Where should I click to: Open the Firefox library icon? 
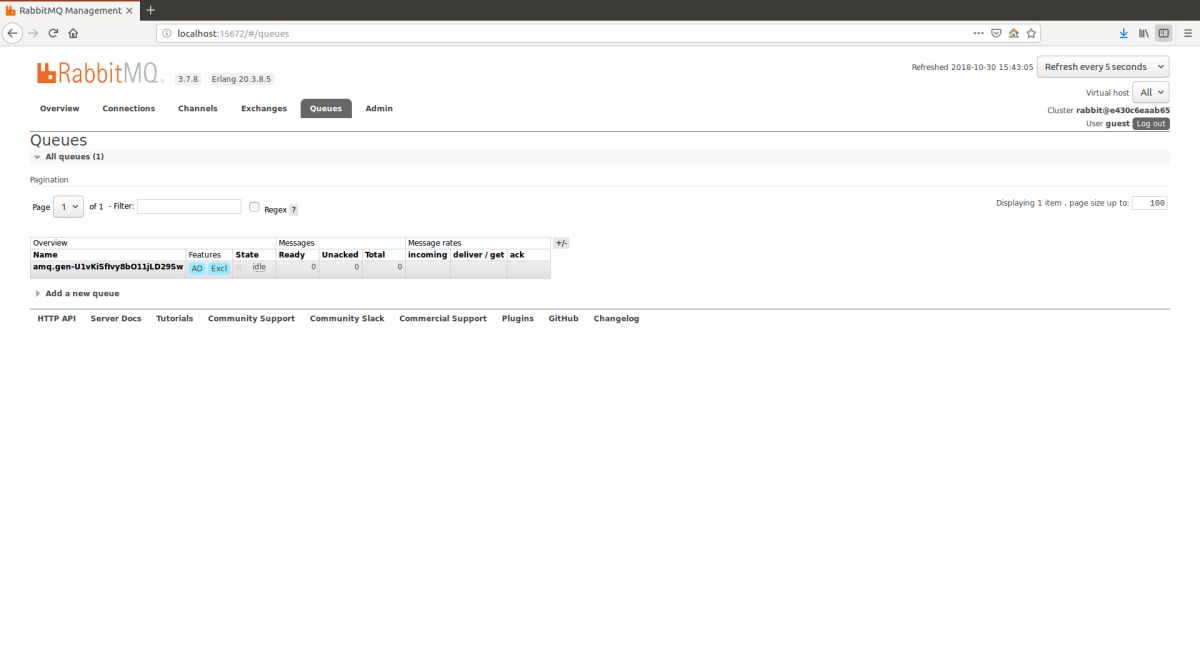point(1143,33)
